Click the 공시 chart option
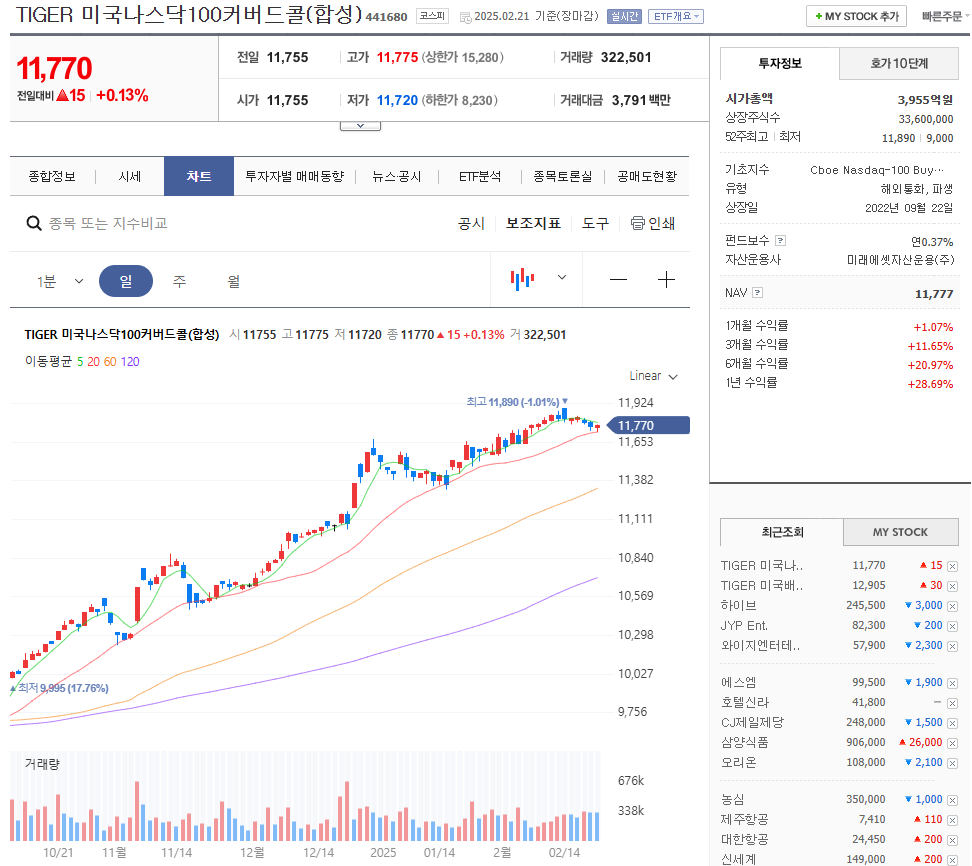972x866 pixels. (471, 223)
